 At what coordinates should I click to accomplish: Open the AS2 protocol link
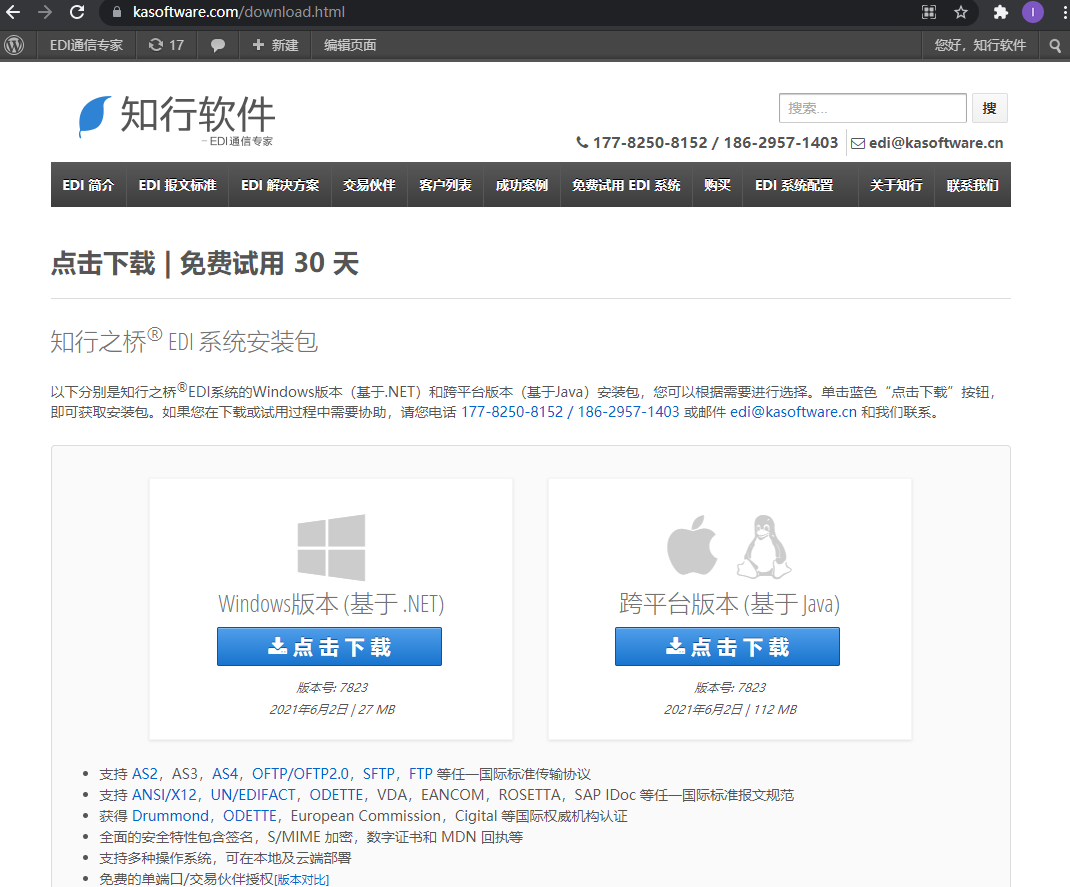point(145,774)
